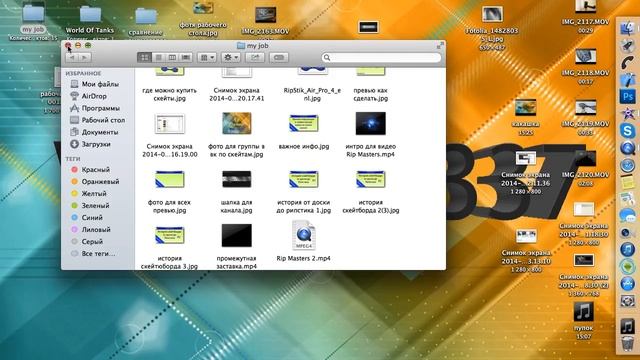Open iMovie star icon in Dock
The image size is (640, 360).
(x=628, y=113)
